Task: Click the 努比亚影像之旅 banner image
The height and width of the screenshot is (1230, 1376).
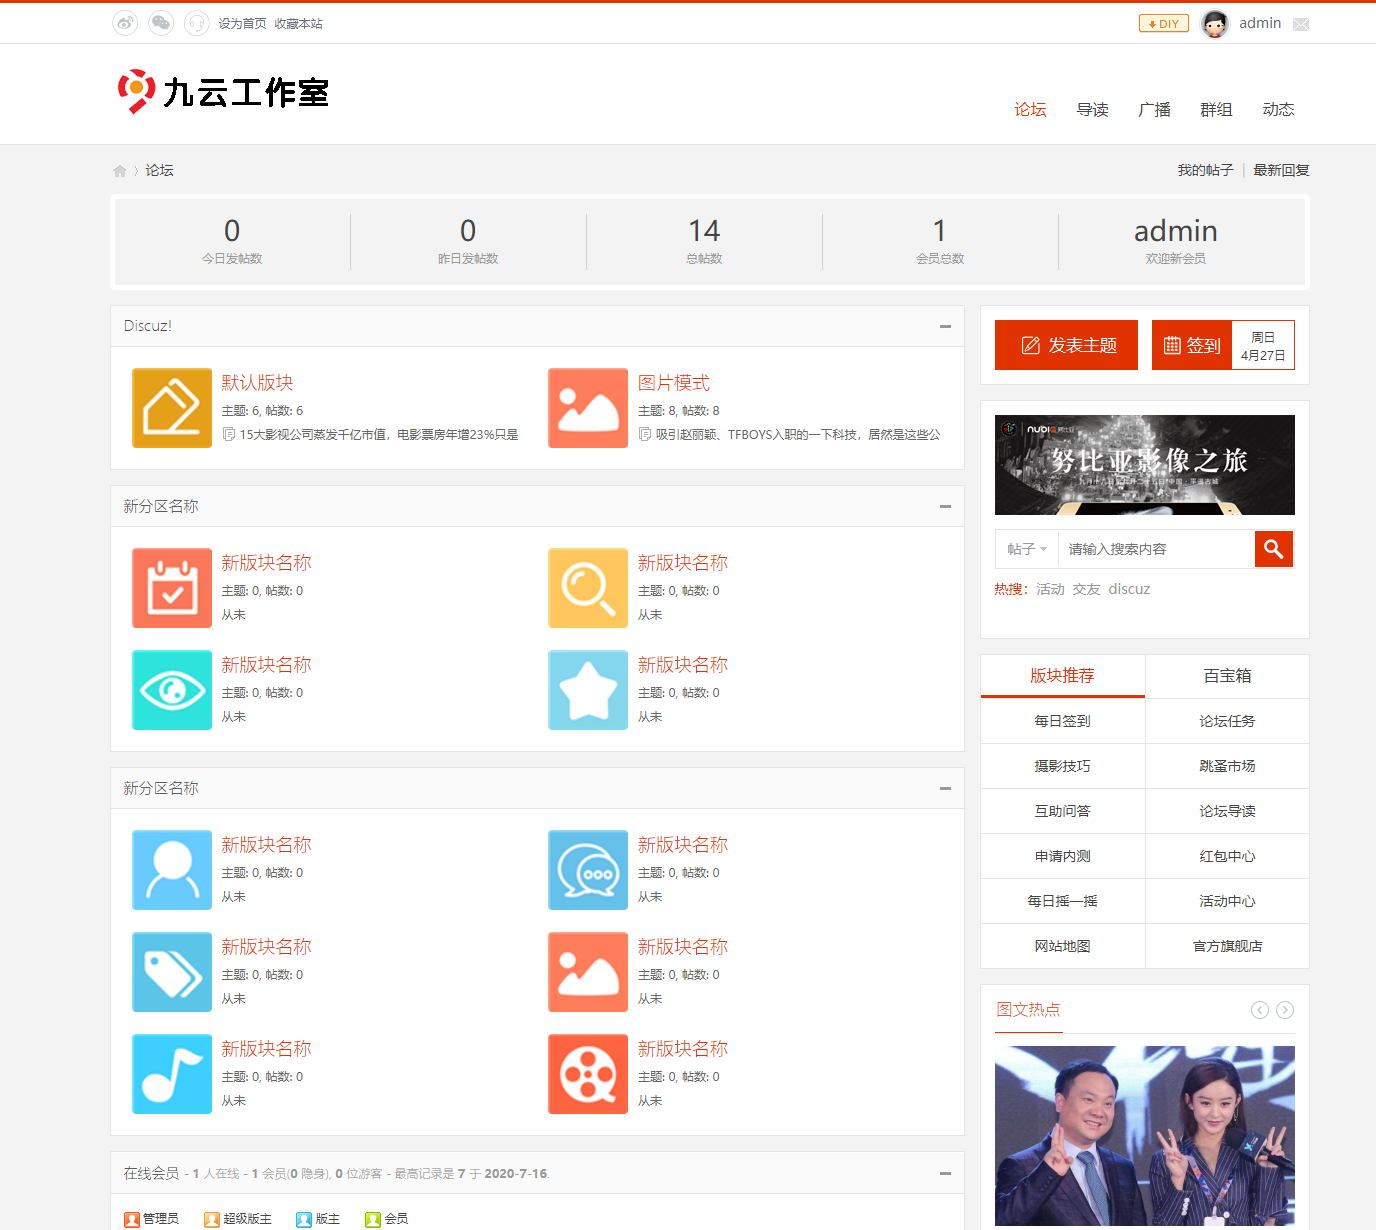Action: pyautogui.click(x=1144, y=465)
